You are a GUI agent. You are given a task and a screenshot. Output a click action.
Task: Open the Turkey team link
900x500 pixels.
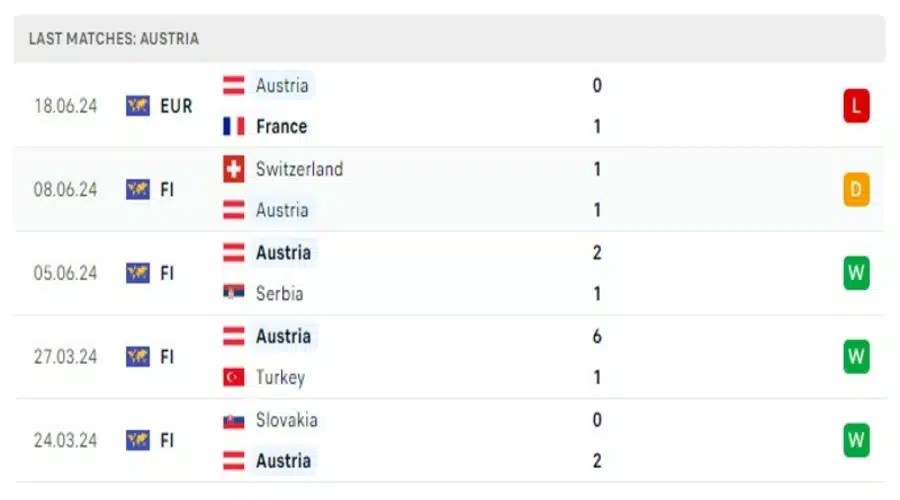tap(280, 377)
